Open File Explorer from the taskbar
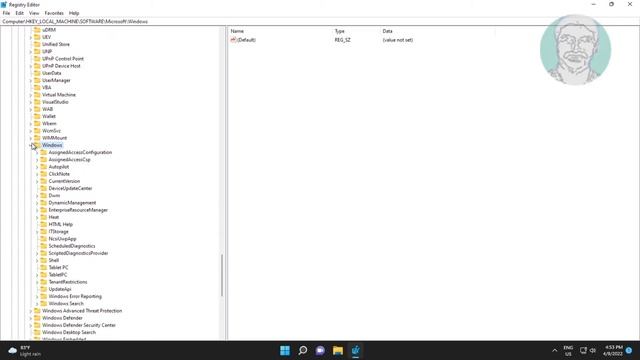Screen dimensions: 640x360 point(338,350)
